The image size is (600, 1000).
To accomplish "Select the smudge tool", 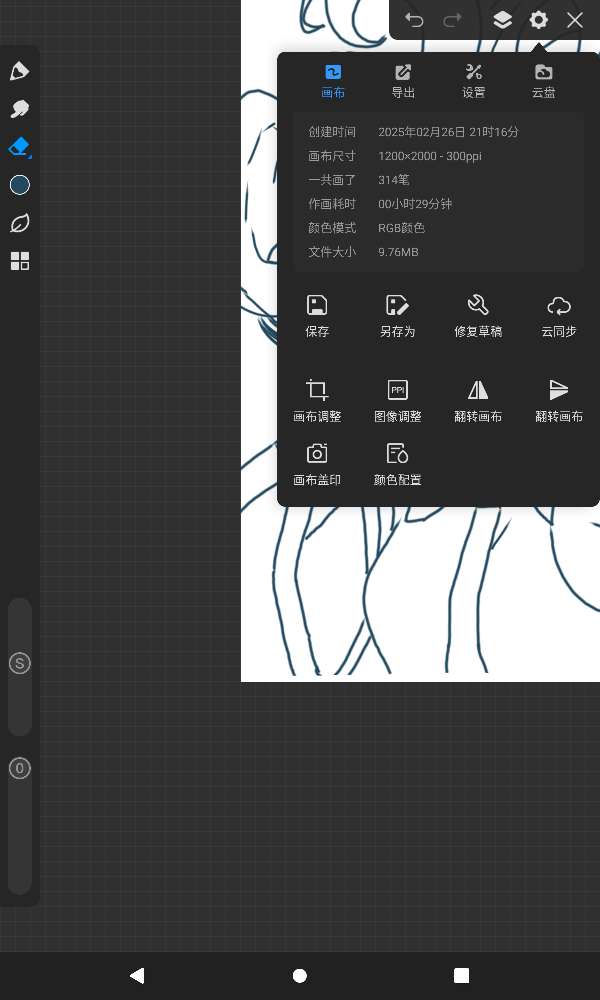I will coord(20,109).
